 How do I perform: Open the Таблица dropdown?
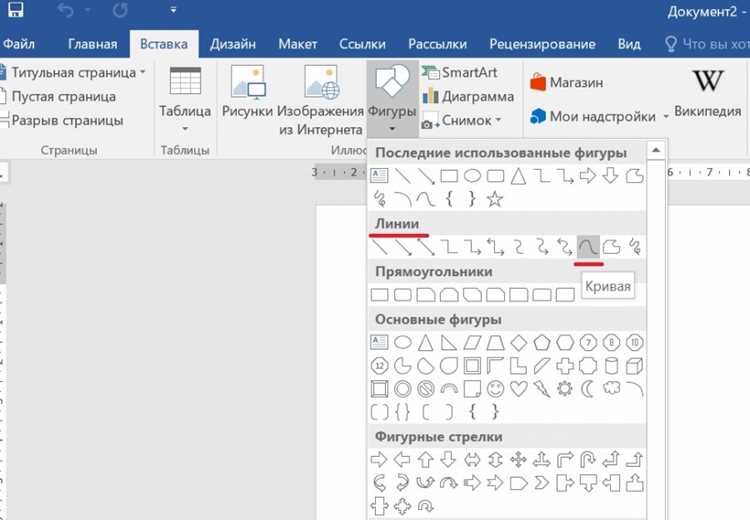tap(185, 100)
